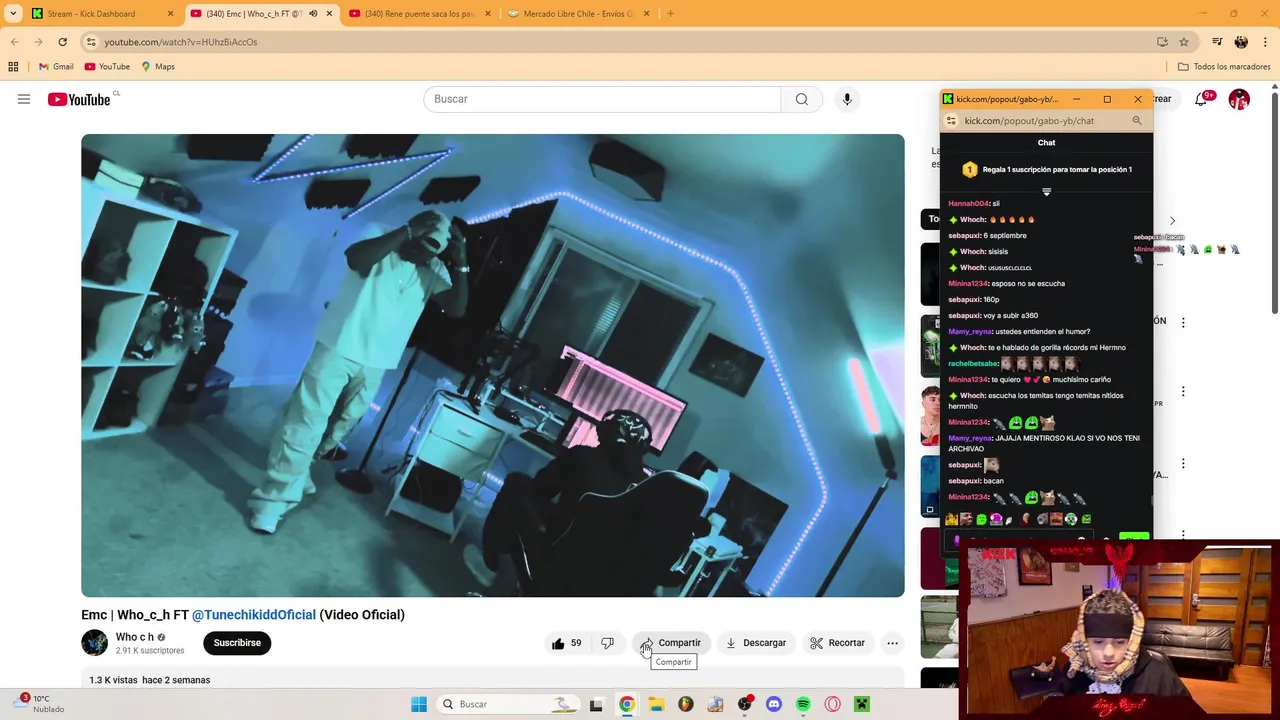
Task: Click 'esposo no se escucha' chat message
Action: [x=1028, y=284]
